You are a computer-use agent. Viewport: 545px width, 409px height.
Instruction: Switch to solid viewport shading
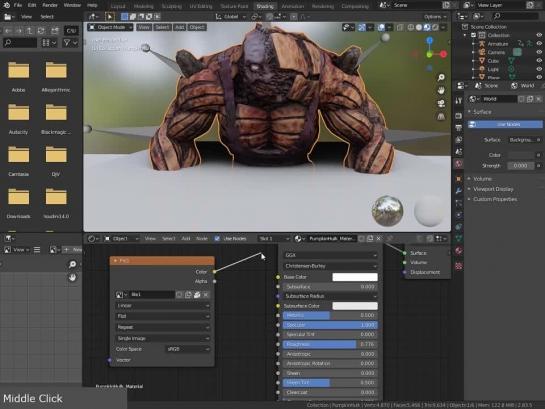coord(419,27)
